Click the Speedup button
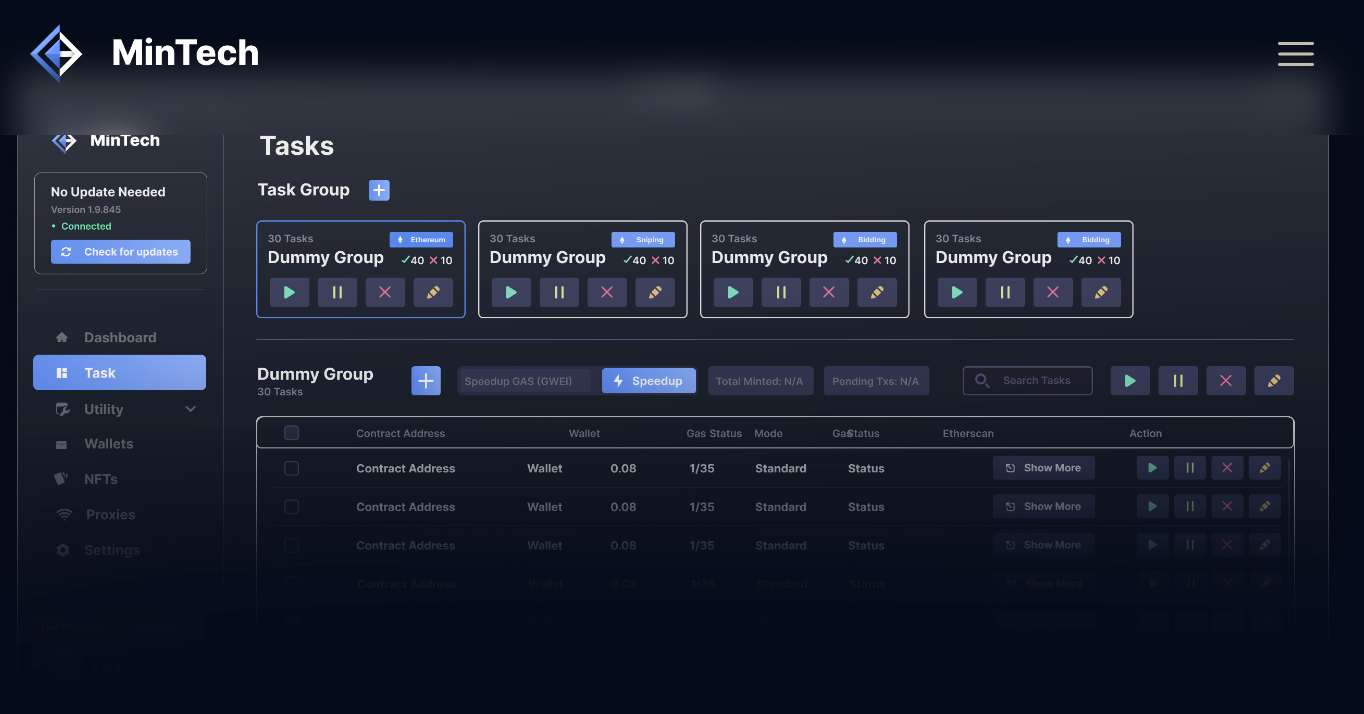This screenshot has width=1364, height=714. (x=649, y=381)
